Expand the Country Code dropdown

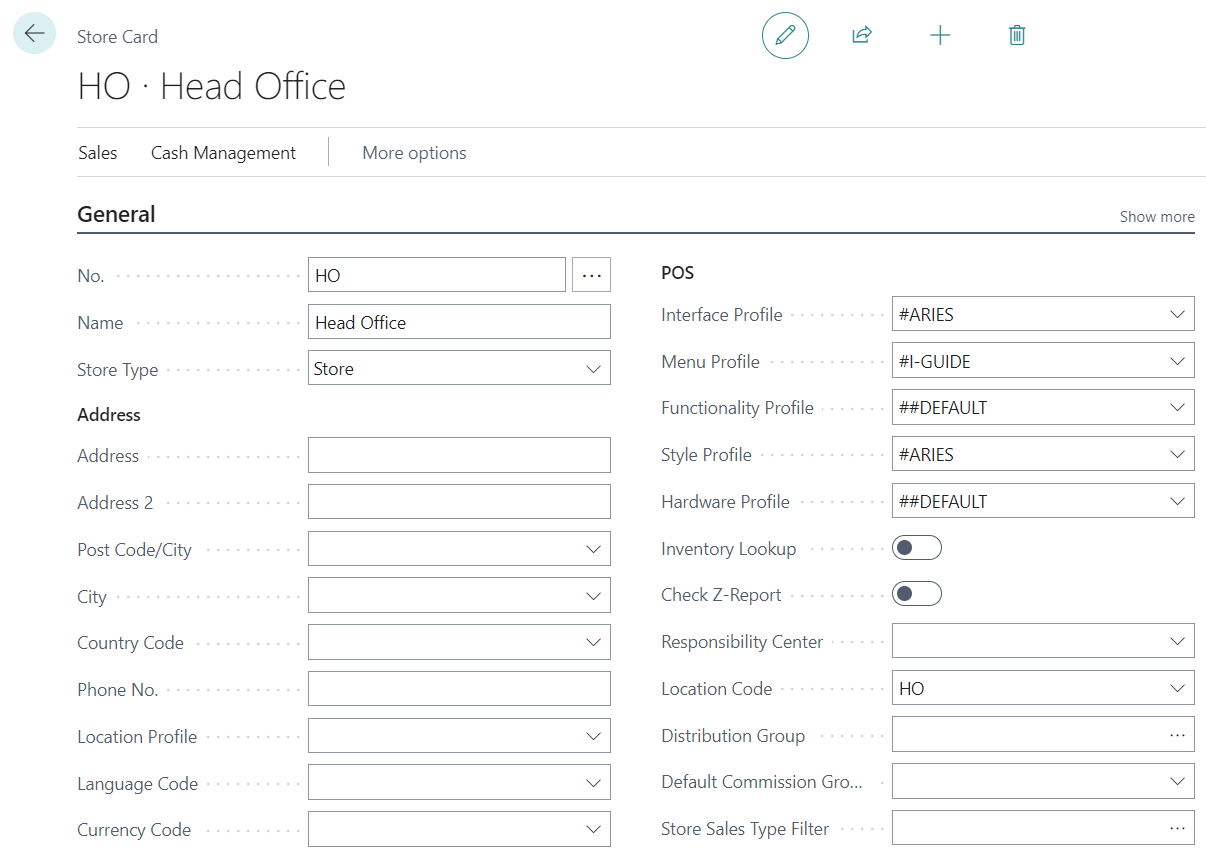594,642
